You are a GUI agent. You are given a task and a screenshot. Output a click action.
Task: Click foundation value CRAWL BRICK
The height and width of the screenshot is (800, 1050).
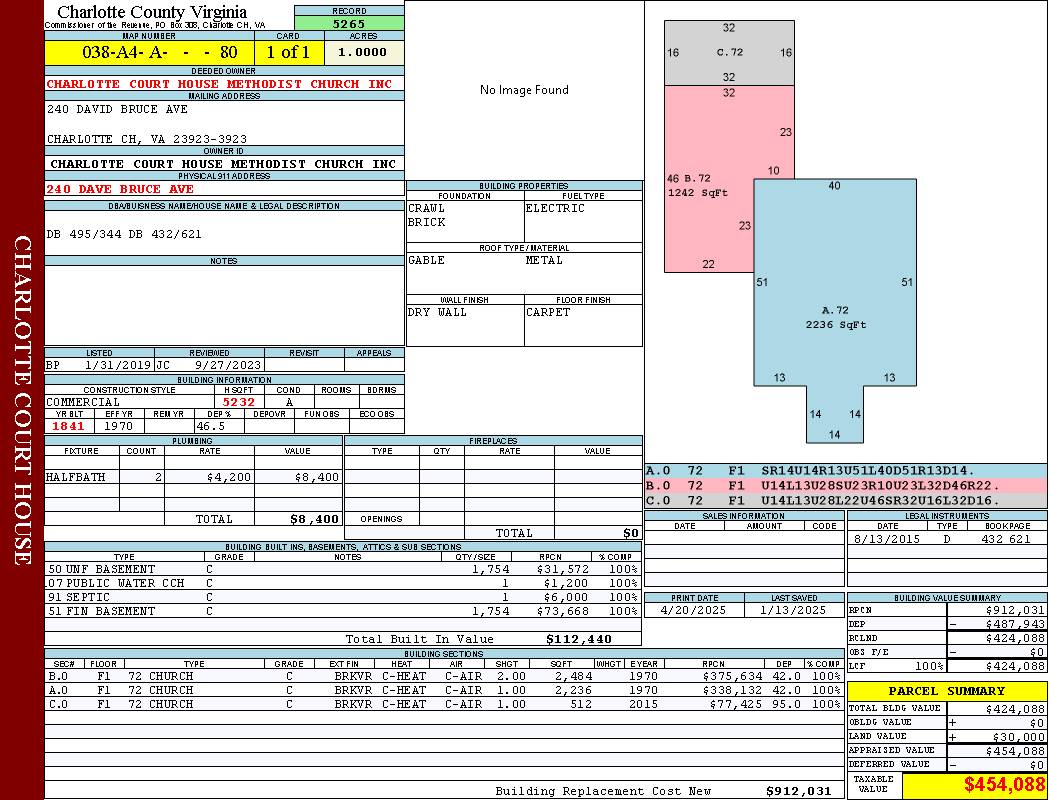pos(427,215)
